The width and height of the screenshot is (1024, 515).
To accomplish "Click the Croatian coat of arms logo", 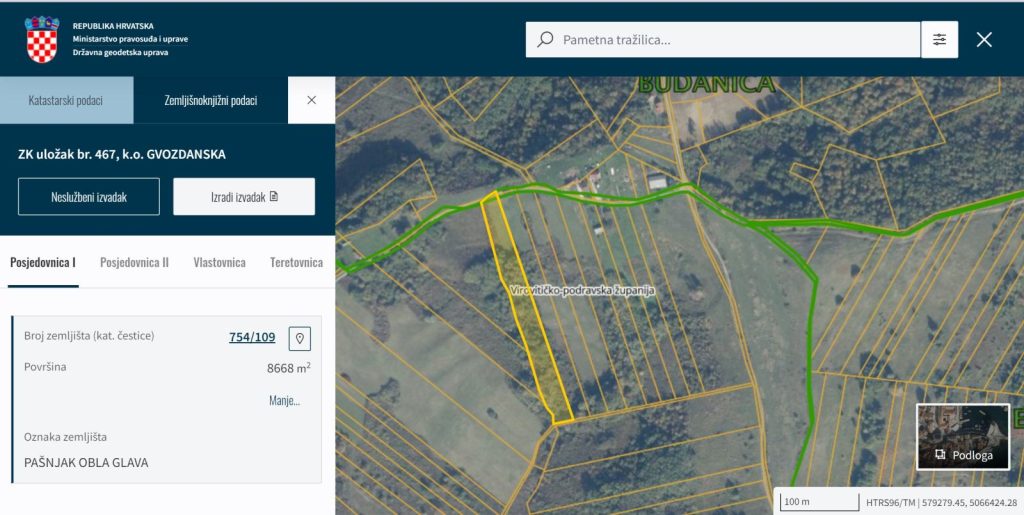I will coord(42,39).
